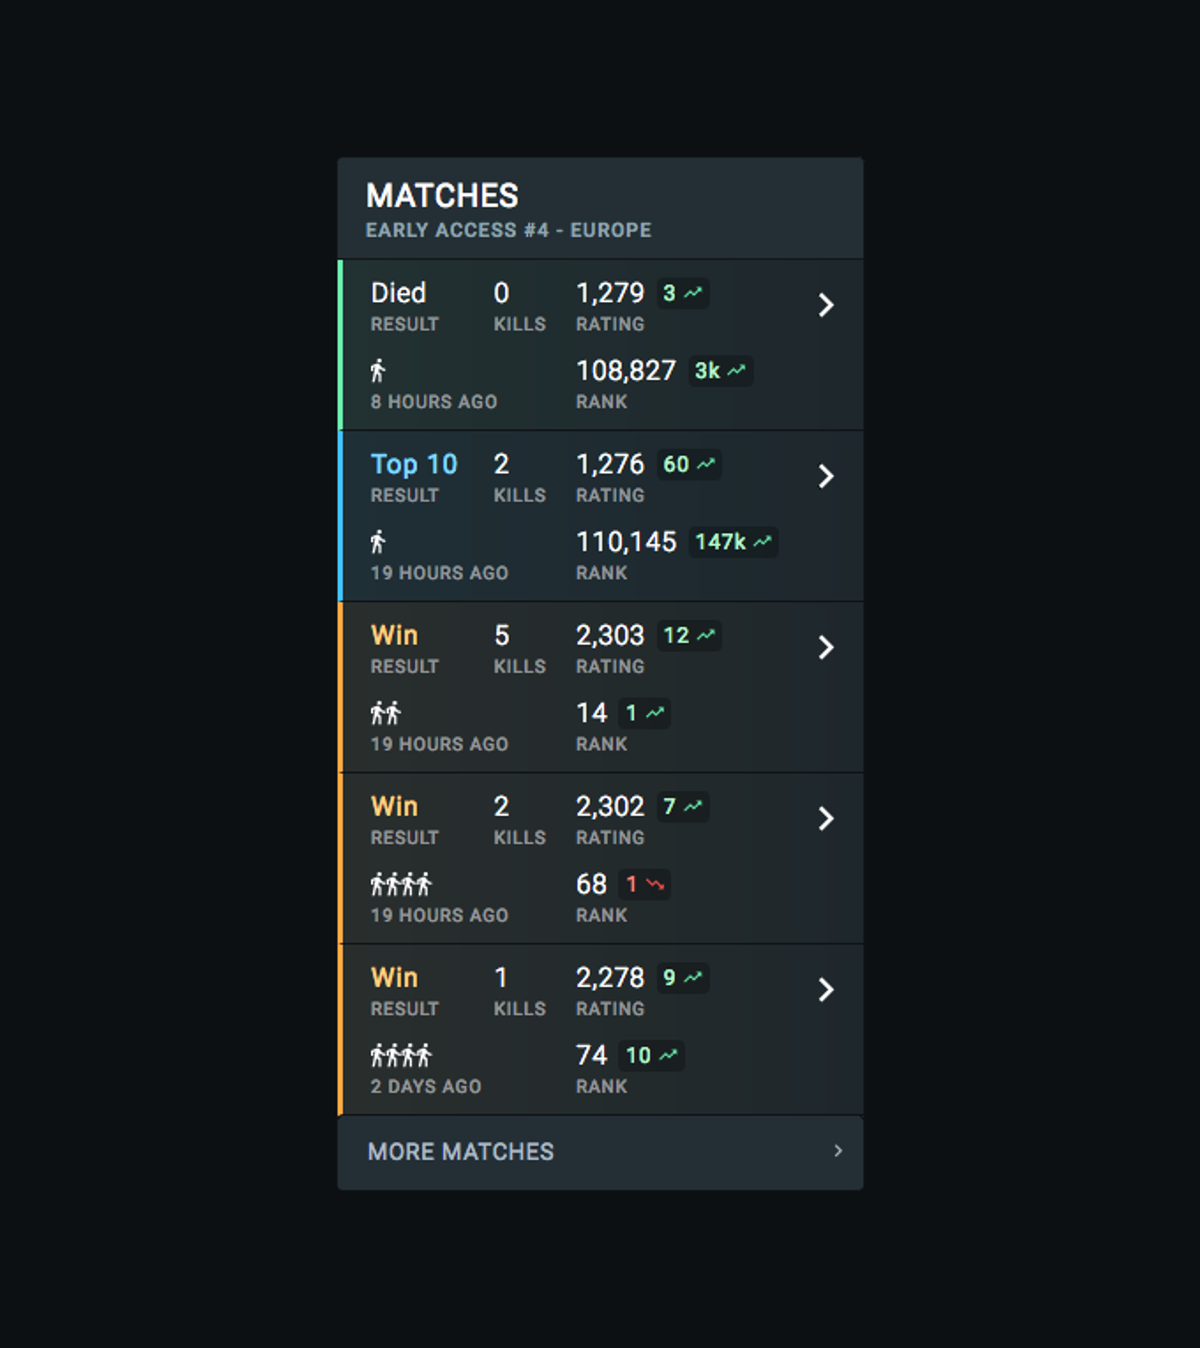1200x1348 pixels.
Task: Click the 12-point rating trend badge on the 5-kill Win
Action: point(689,635)
